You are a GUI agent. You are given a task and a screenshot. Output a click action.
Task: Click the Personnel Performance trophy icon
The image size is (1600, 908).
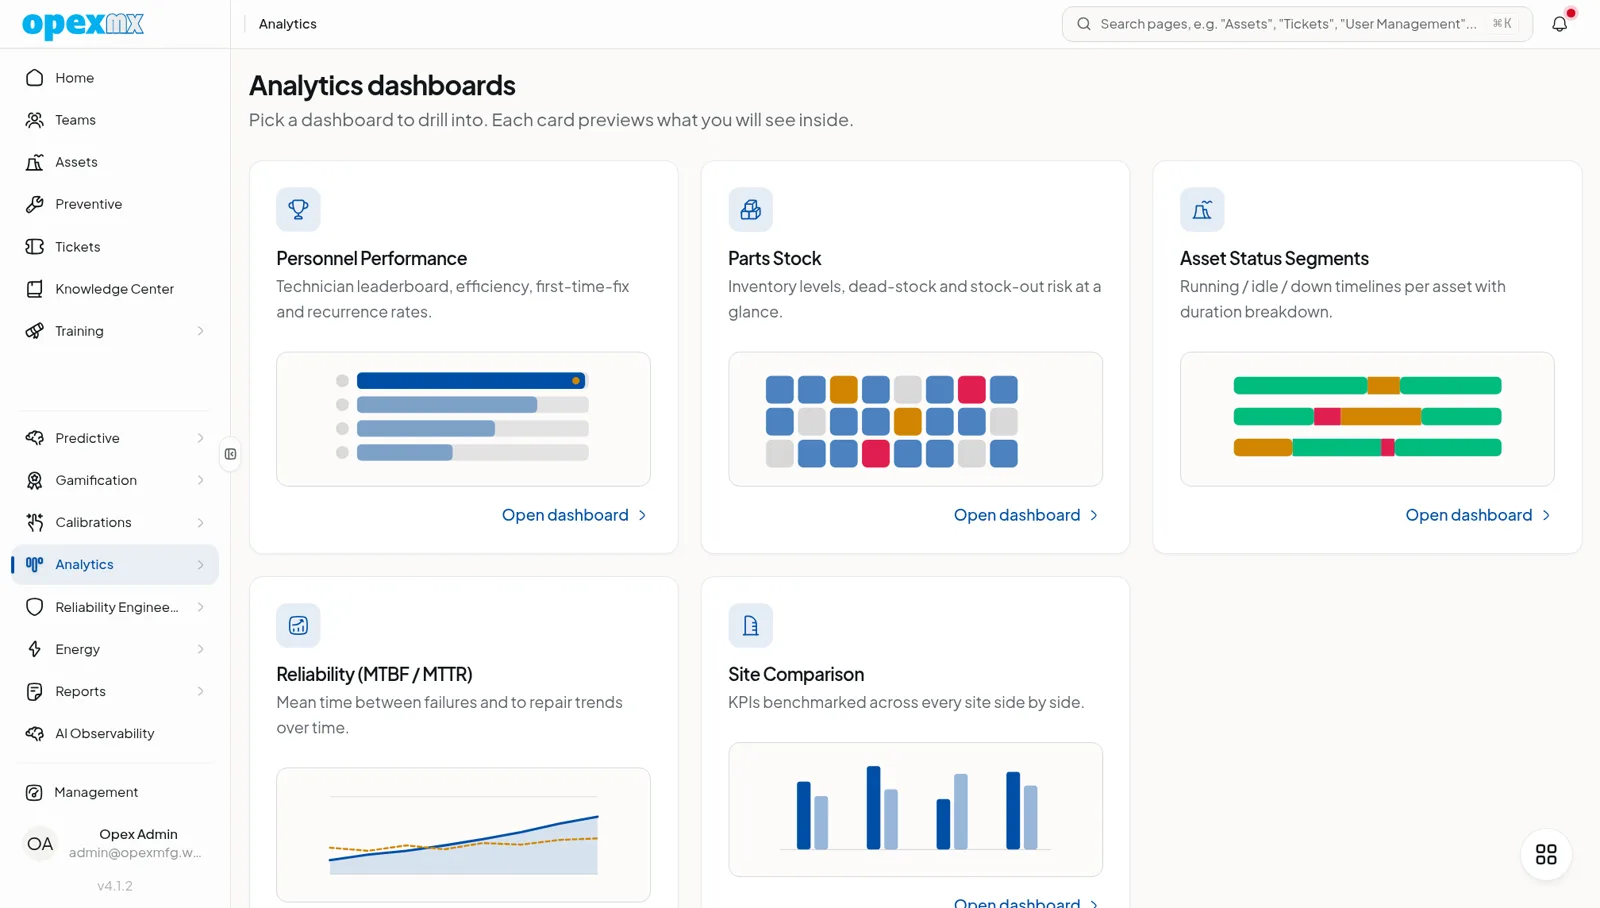pos(298,209)
